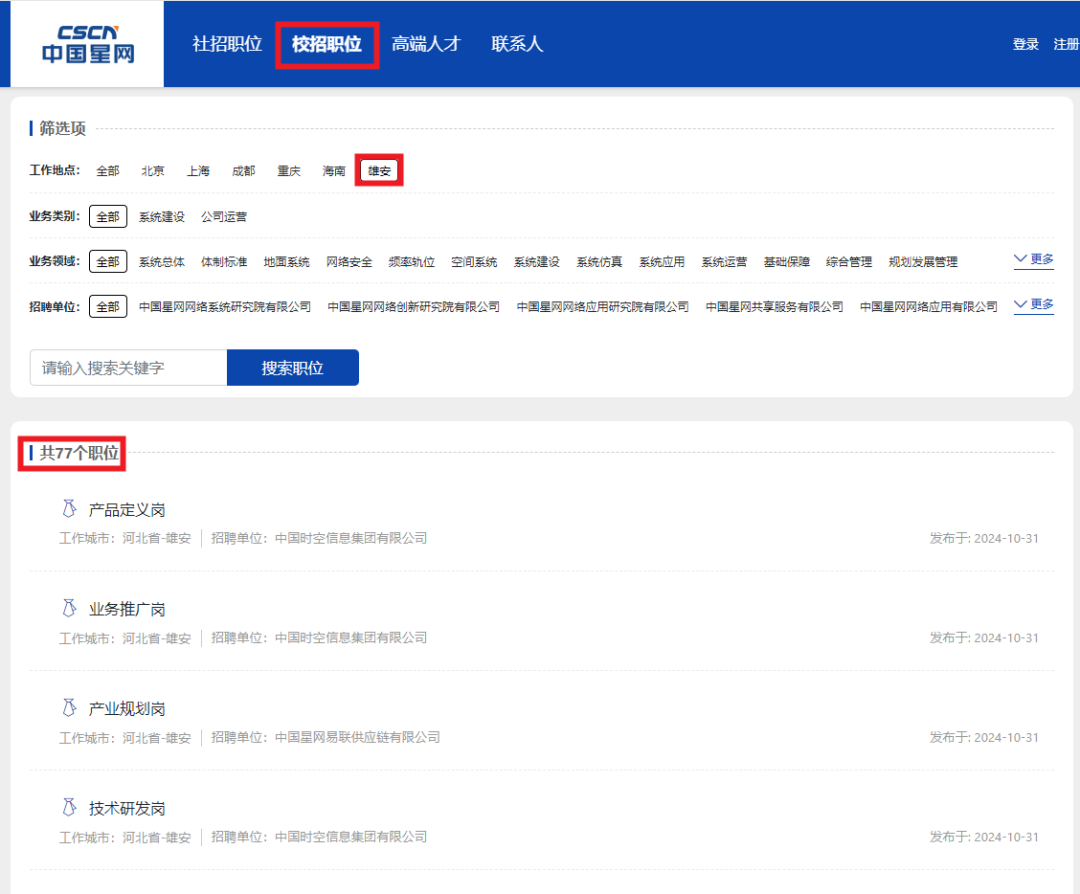Click the keyword search input box
The width and height of the screenshot is (1080, 894).
coord(127,367)
